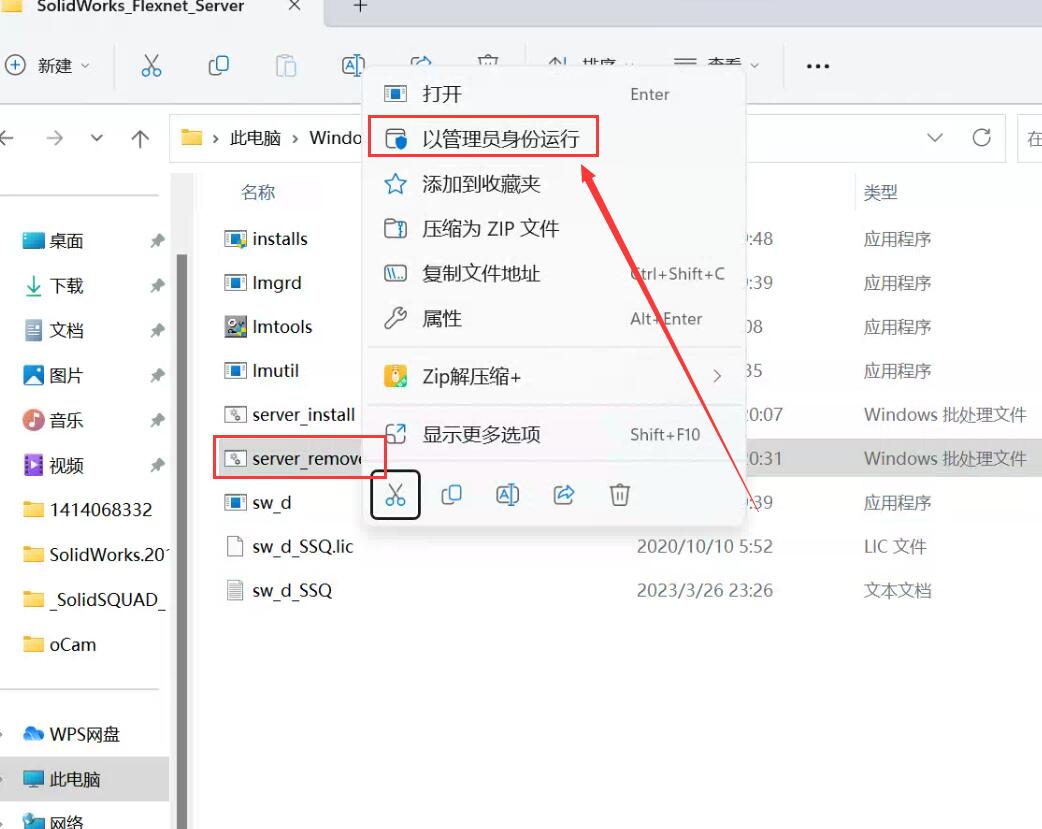
Task: Expand address bar history dropdown chevron
Action: [935, 138]
